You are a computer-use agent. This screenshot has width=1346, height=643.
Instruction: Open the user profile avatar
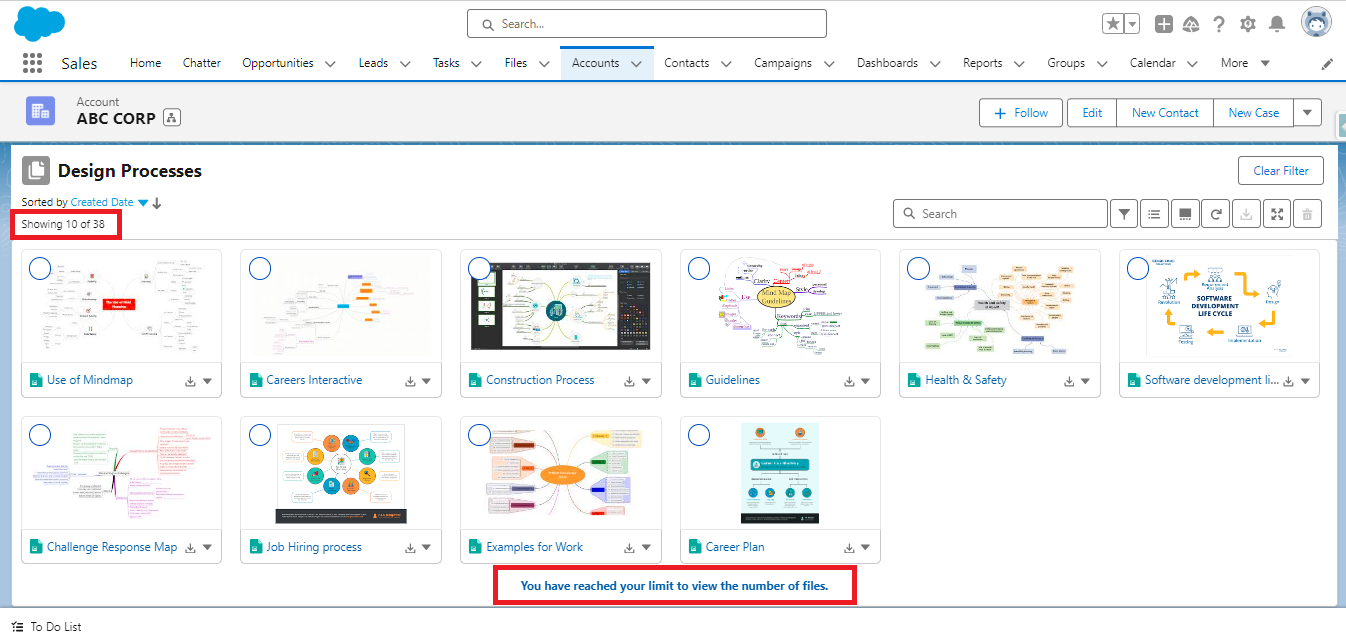click(x=1316, y=23)
